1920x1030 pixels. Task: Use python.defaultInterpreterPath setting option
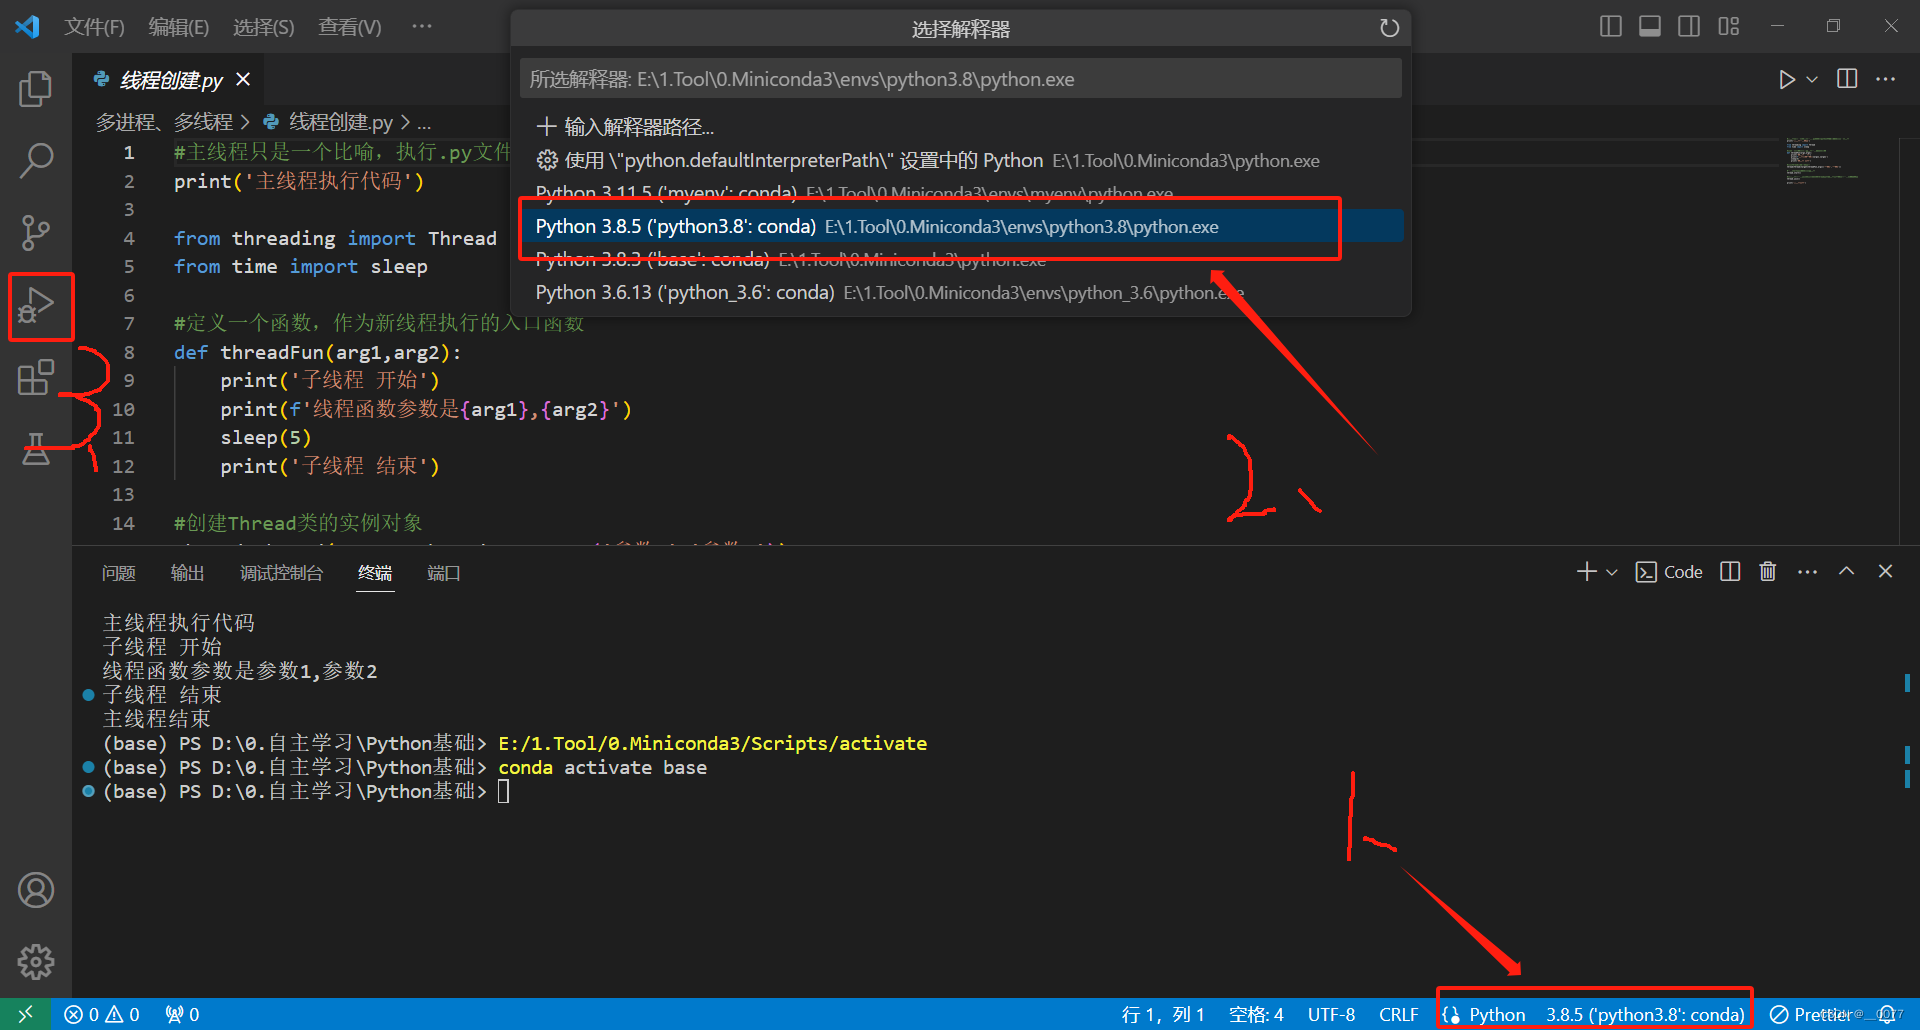coord(960,160)
